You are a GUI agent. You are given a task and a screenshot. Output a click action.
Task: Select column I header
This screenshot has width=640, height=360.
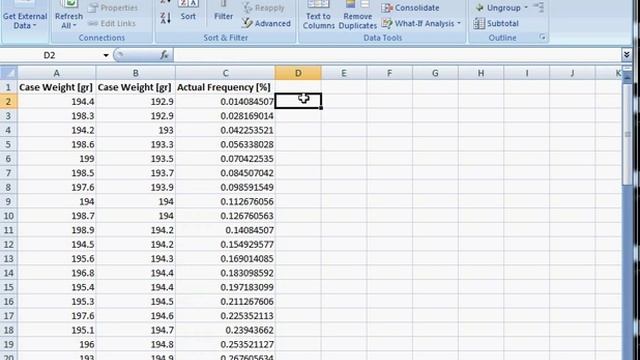click(x=527, y=73)
